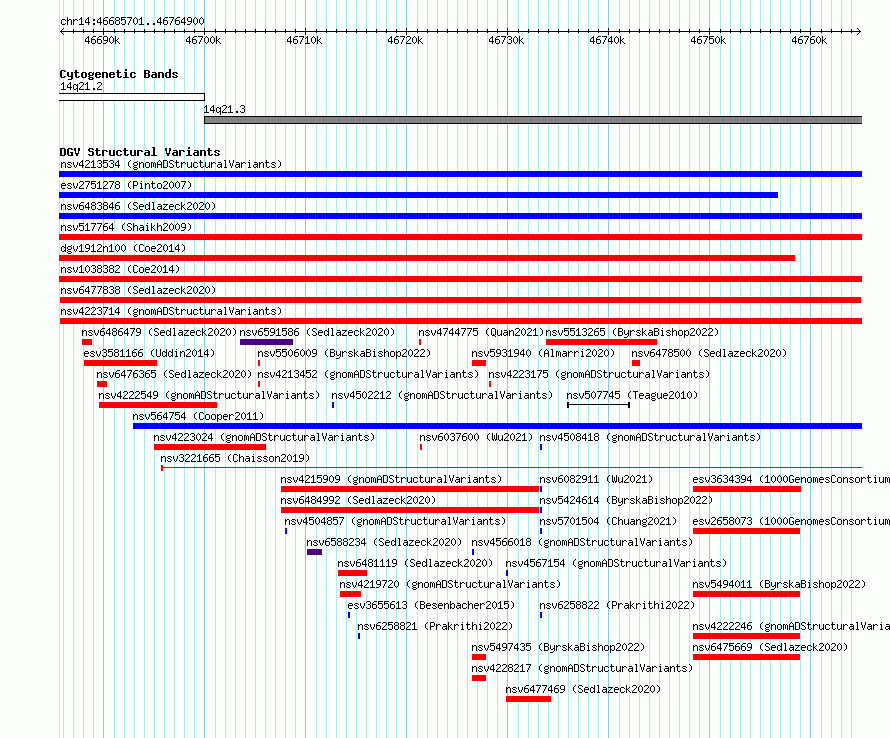The height and width of the screenshot is (738, 890).
Task: Select the blue nsv564754 (Cooper2011) bar
Action: 497,426
